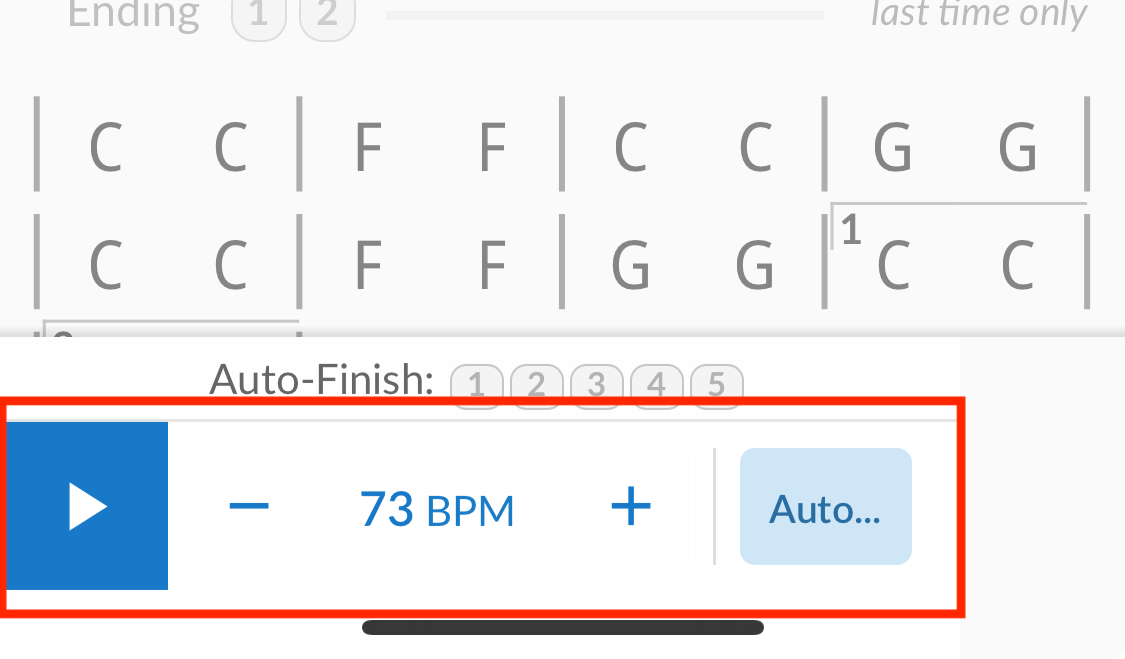Open the 73 BPM tempo value
The height and width of the screenshot is (659, 1125).
click(436, 509)
